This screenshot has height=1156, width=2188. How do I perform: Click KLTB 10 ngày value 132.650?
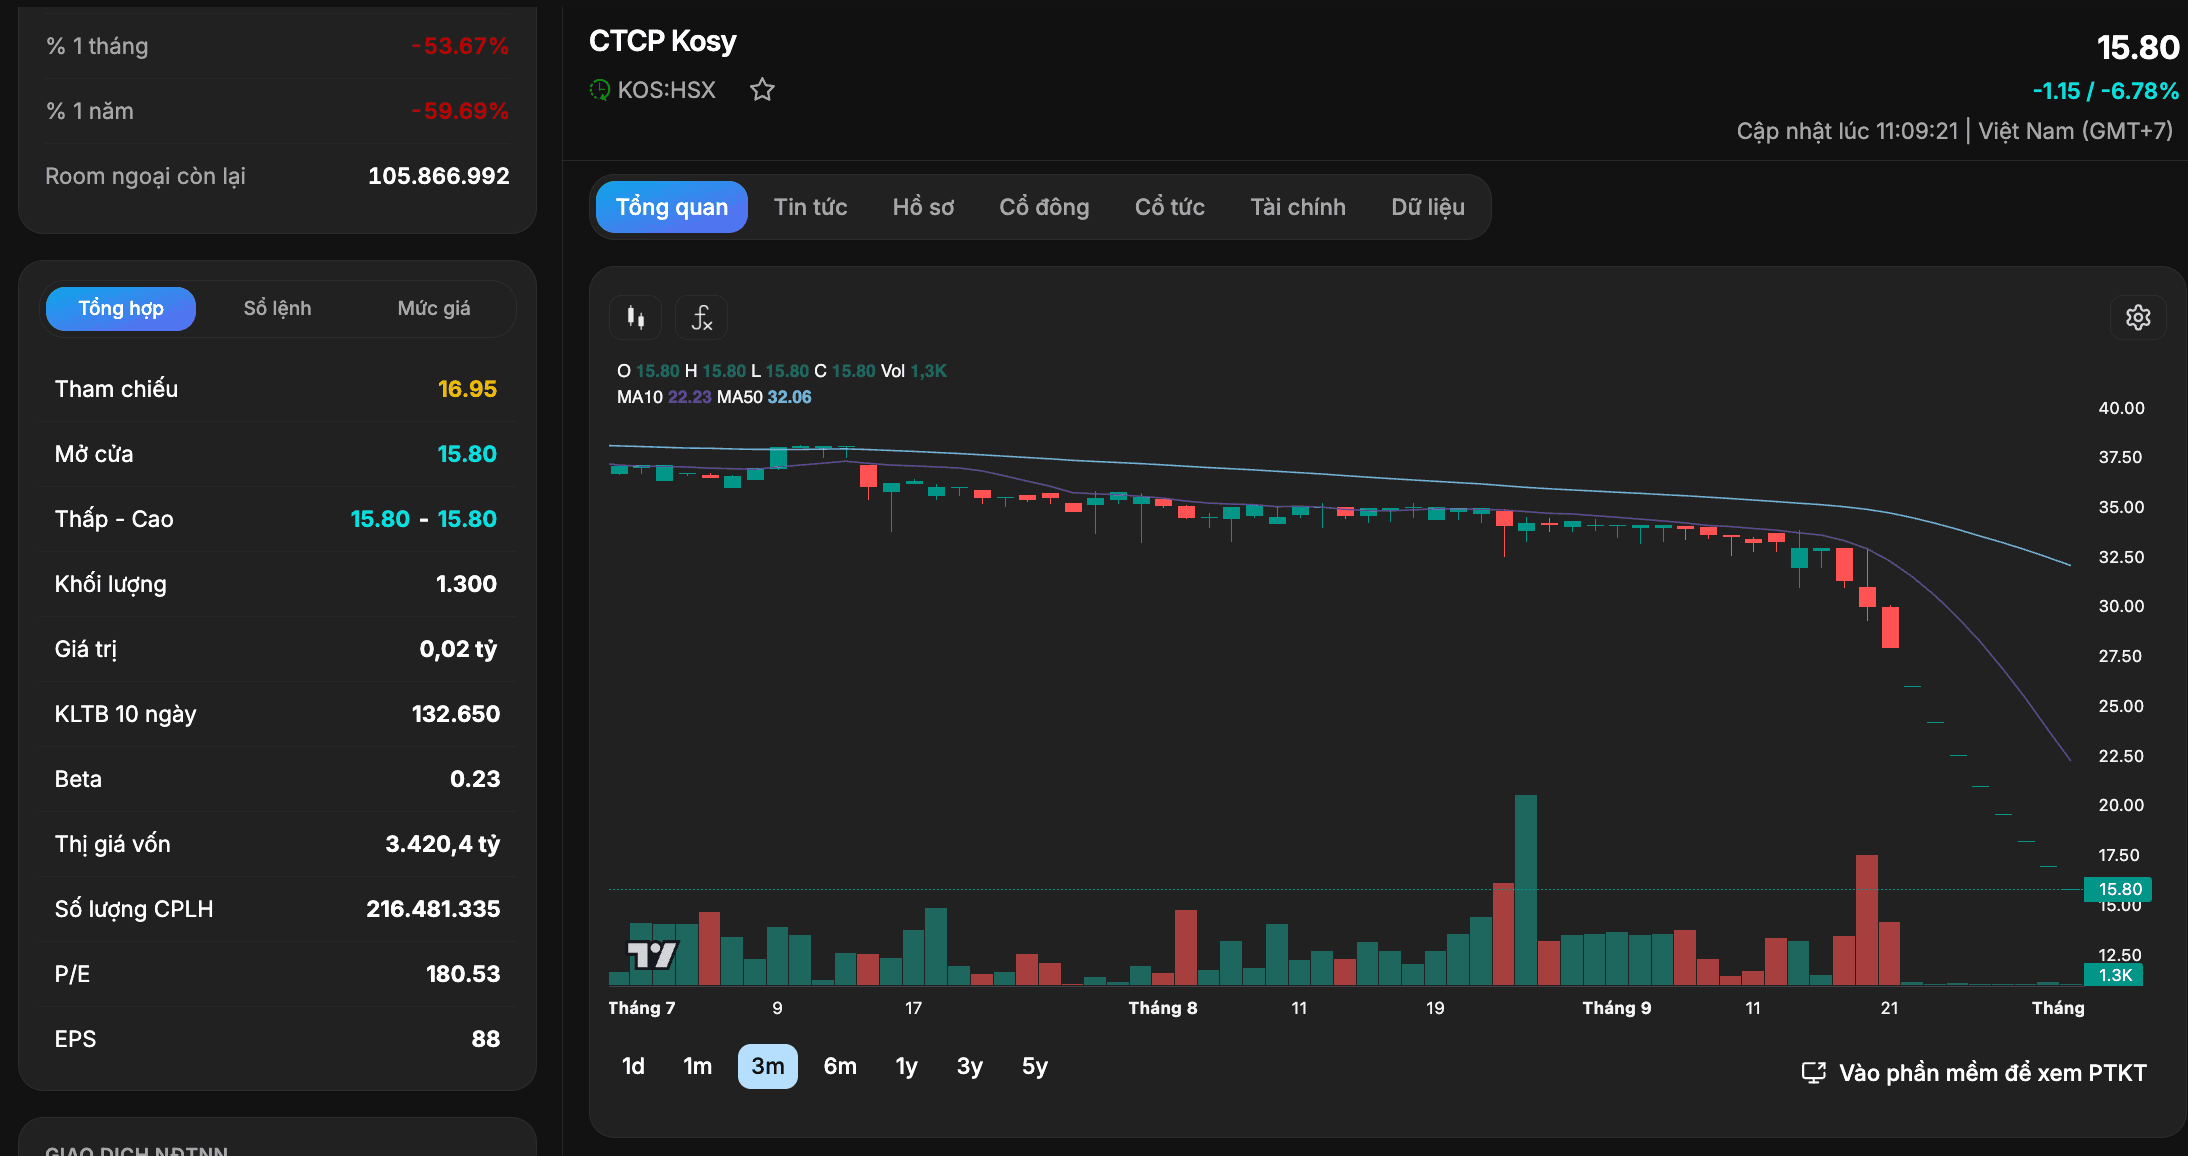tap(456, 714)
